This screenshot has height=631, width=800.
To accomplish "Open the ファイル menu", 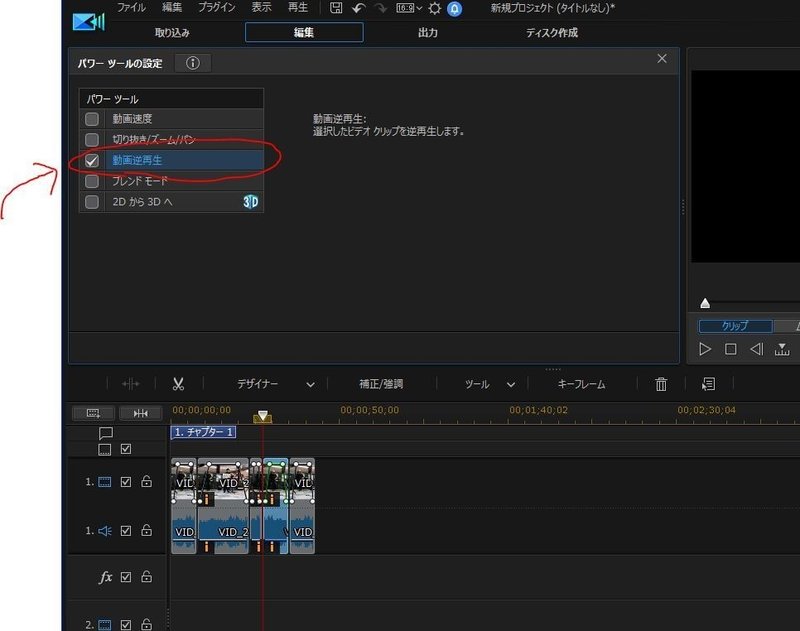I will click(131, 7).
